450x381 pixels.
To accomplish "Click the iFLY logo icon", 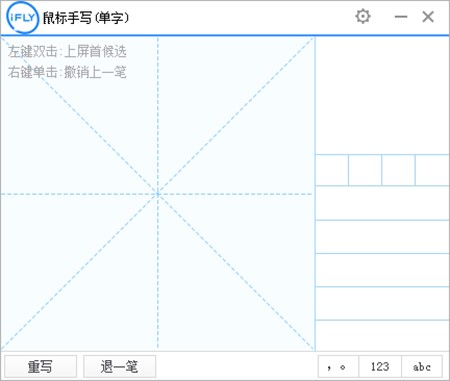I will coord(22,18).
